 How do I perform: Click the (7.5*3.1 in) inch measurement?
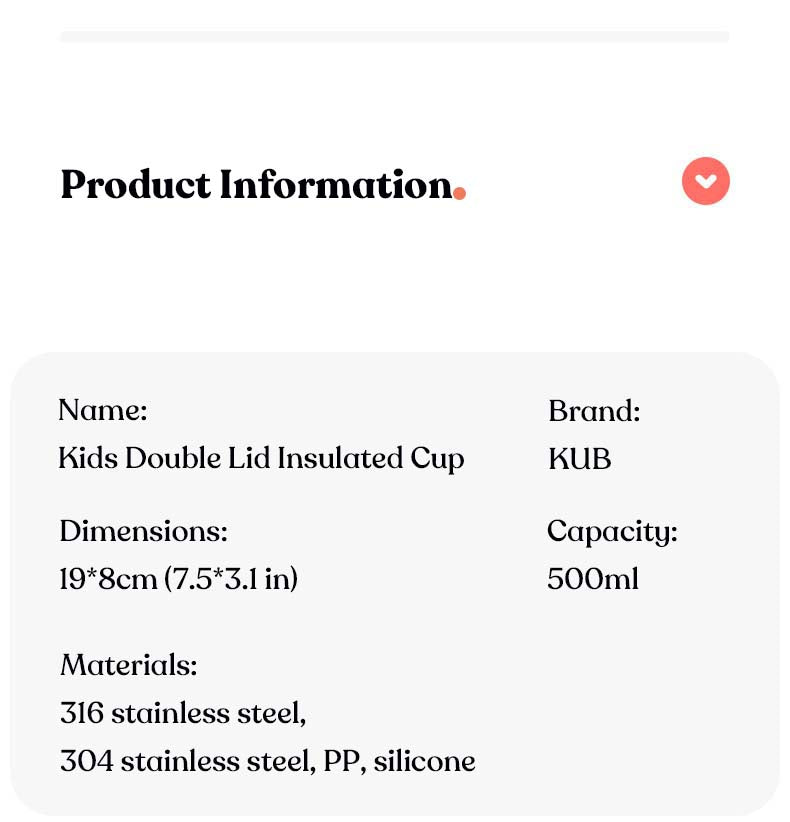click(x=231, y=579)
